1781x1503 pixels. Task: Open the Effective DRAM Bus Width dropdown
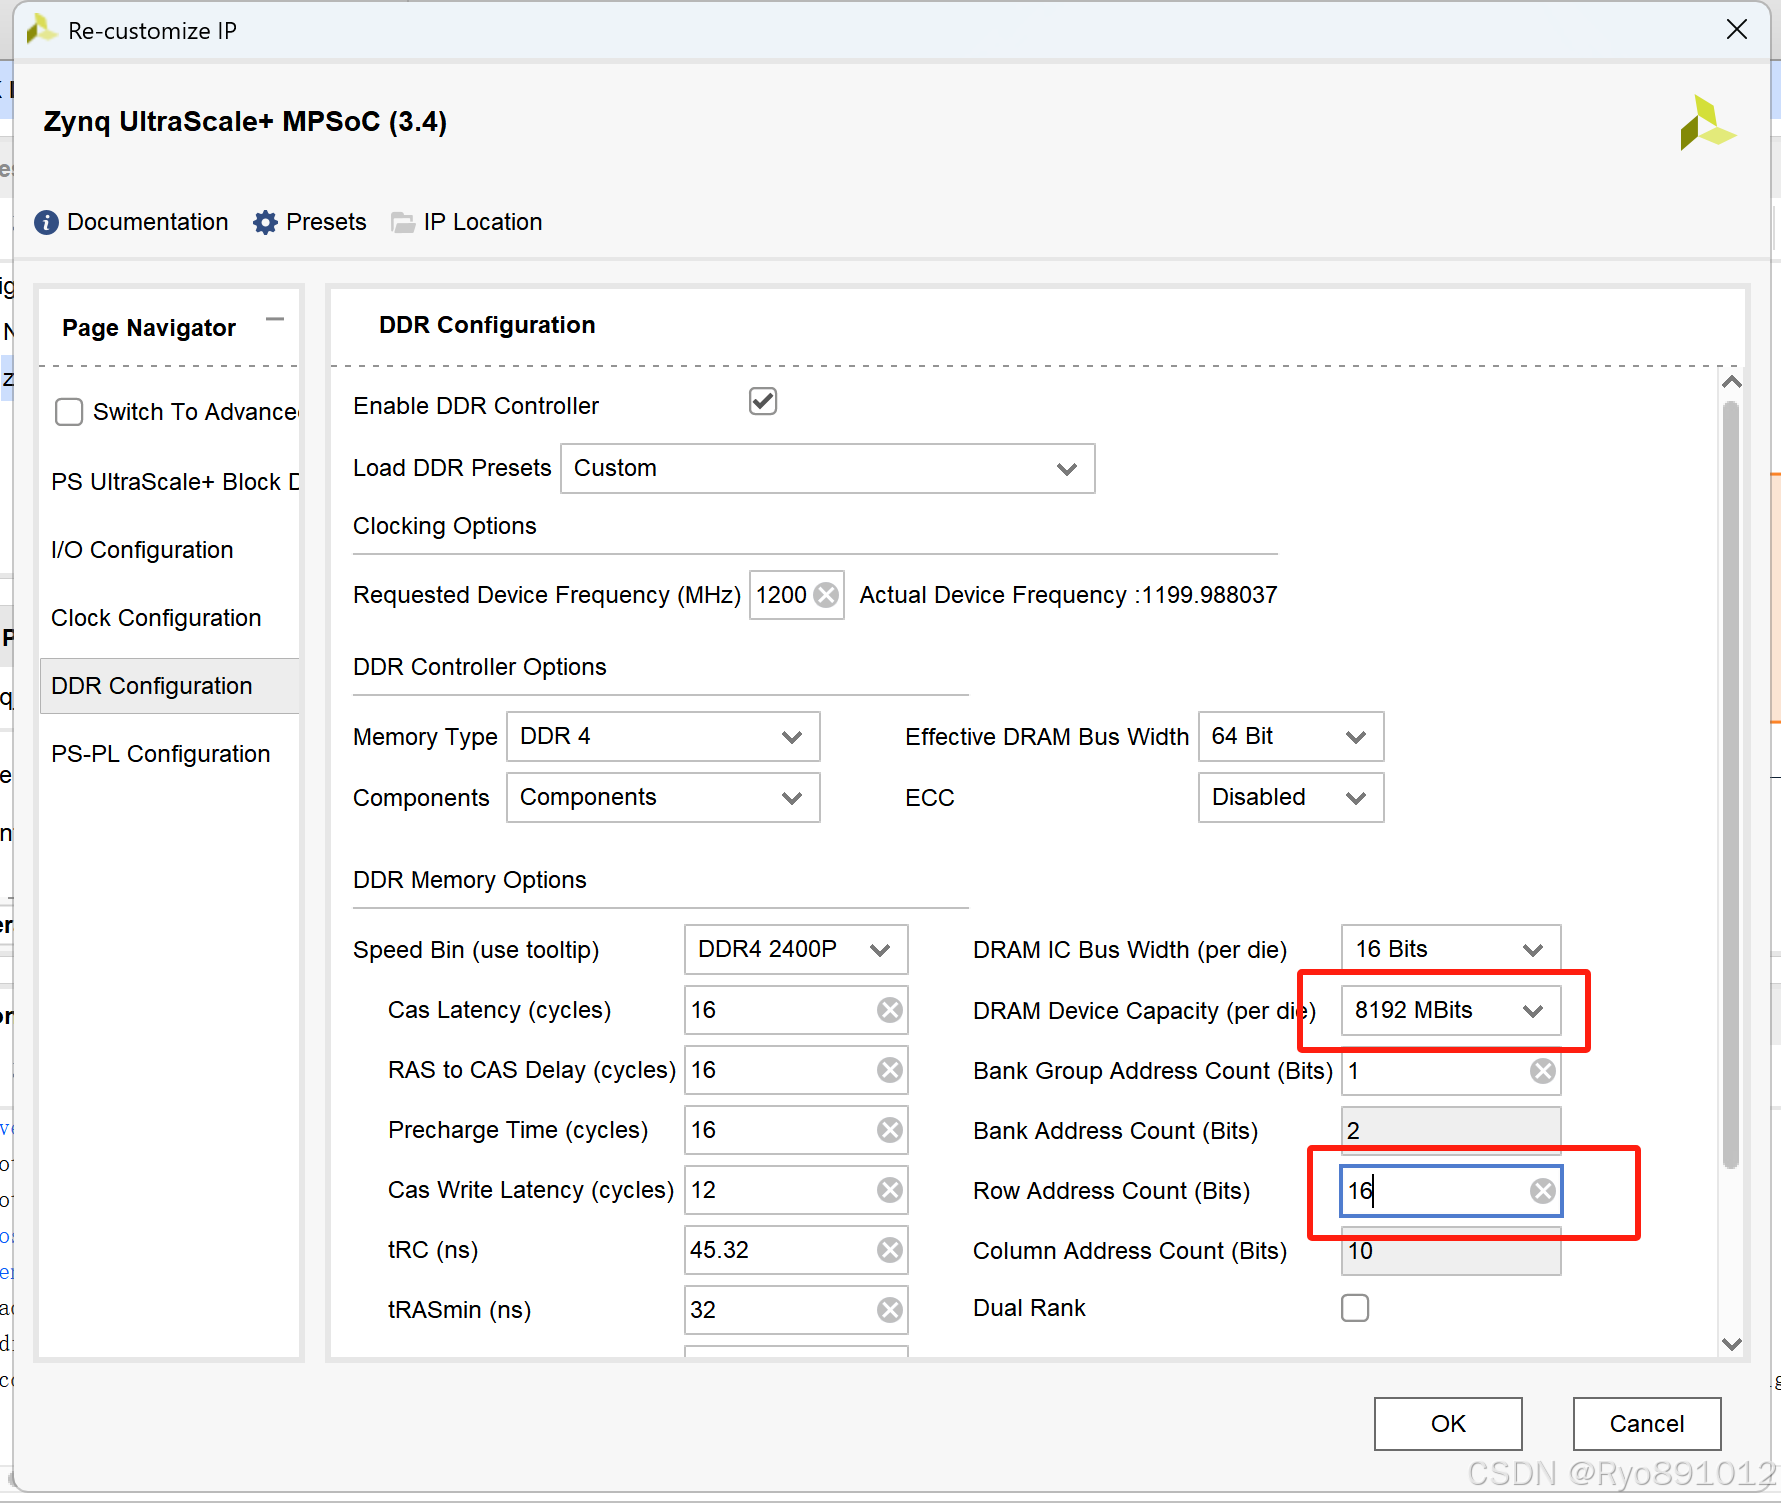[1291, 737]
